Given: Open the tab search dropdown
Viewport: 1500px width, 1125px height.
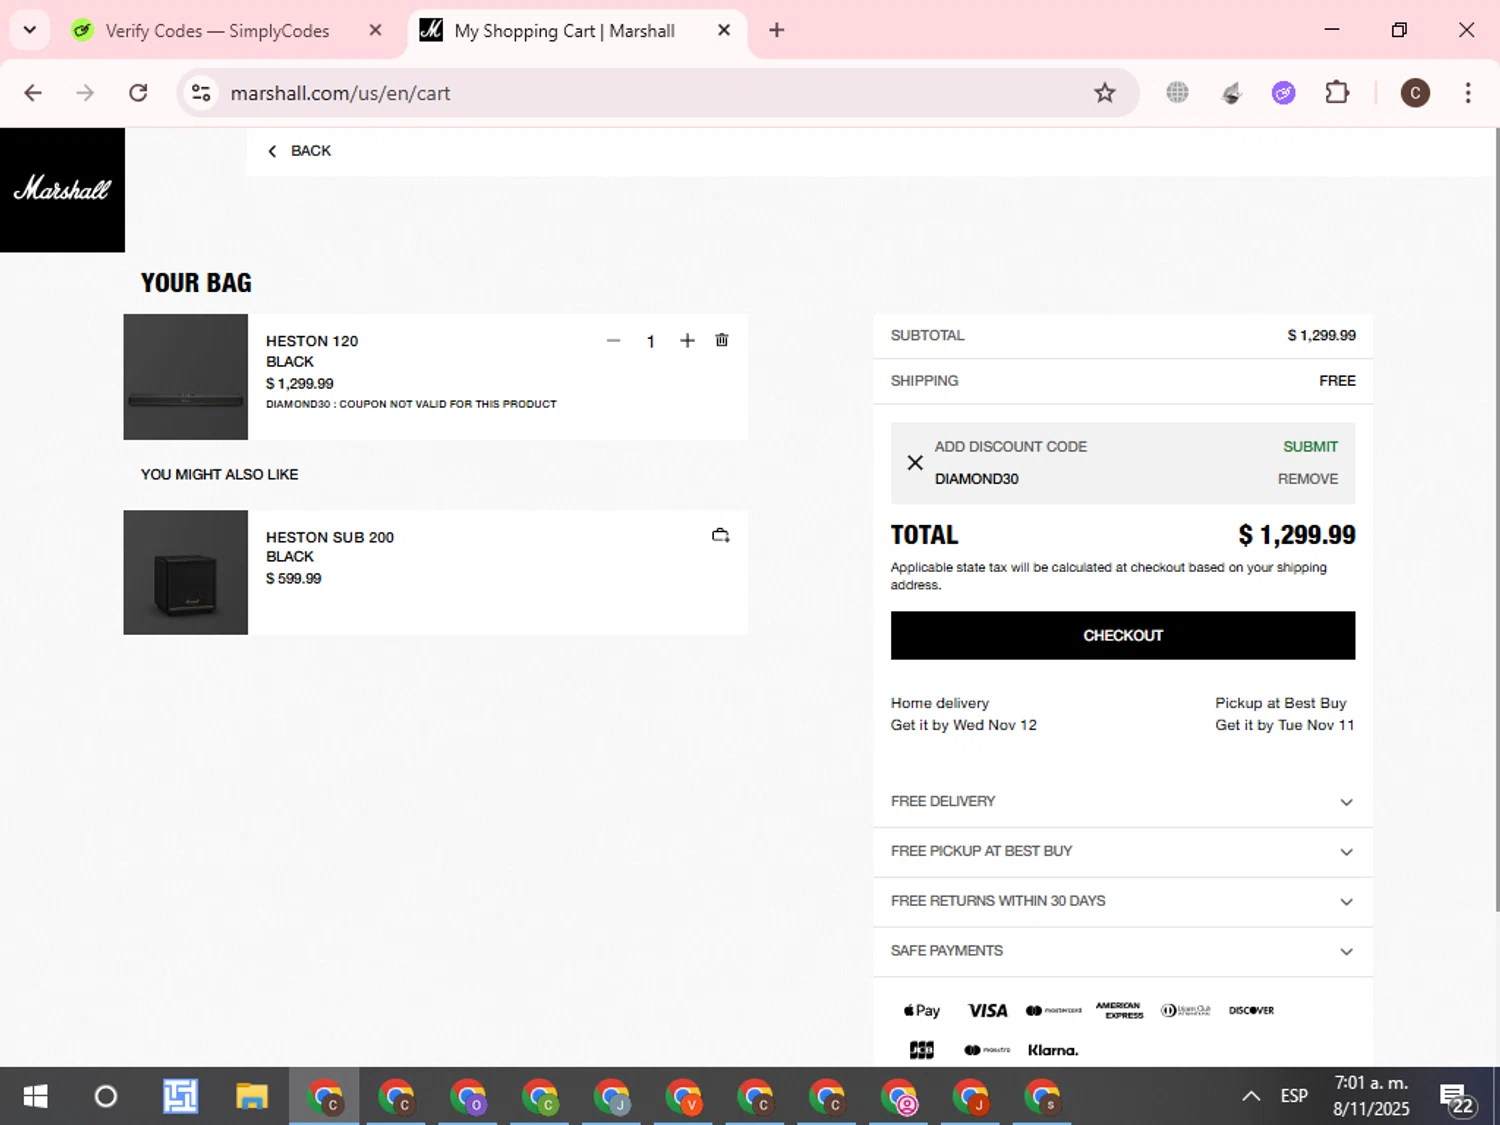Looking at the screenshot, I should pyautogui.click(x=30, y=30).
